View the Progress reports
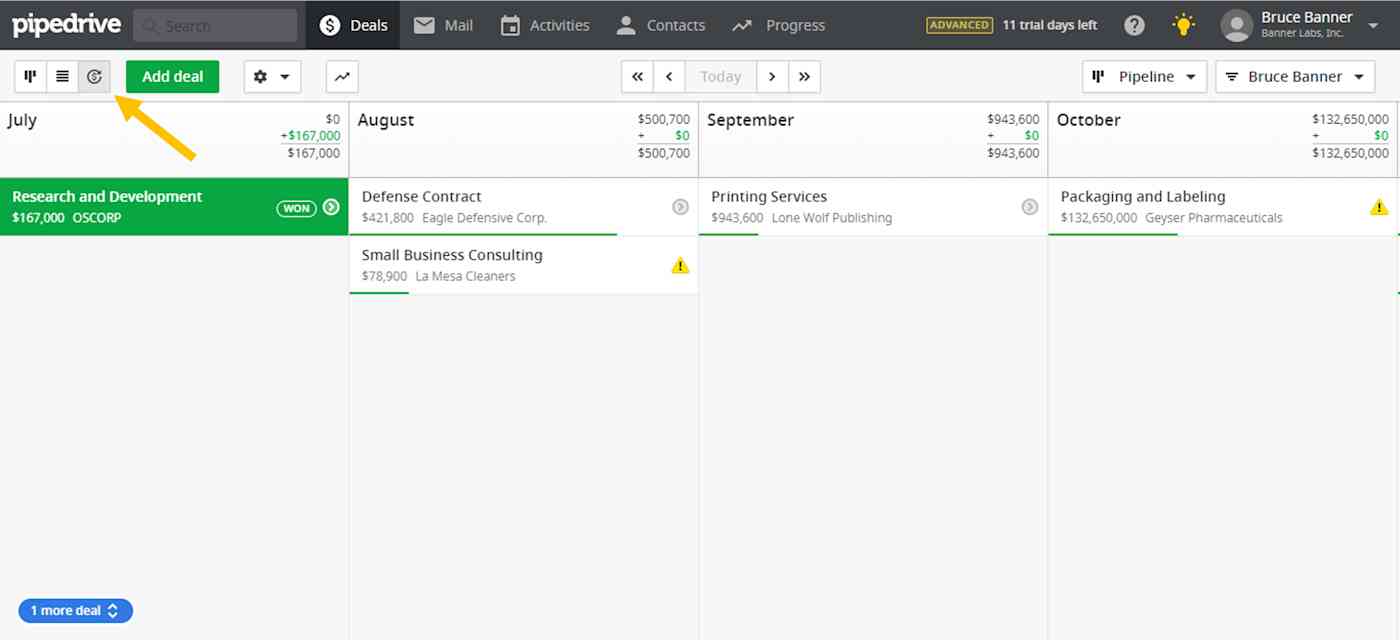The width and height of the screenshot is (1400, 640). click(779, 25)
